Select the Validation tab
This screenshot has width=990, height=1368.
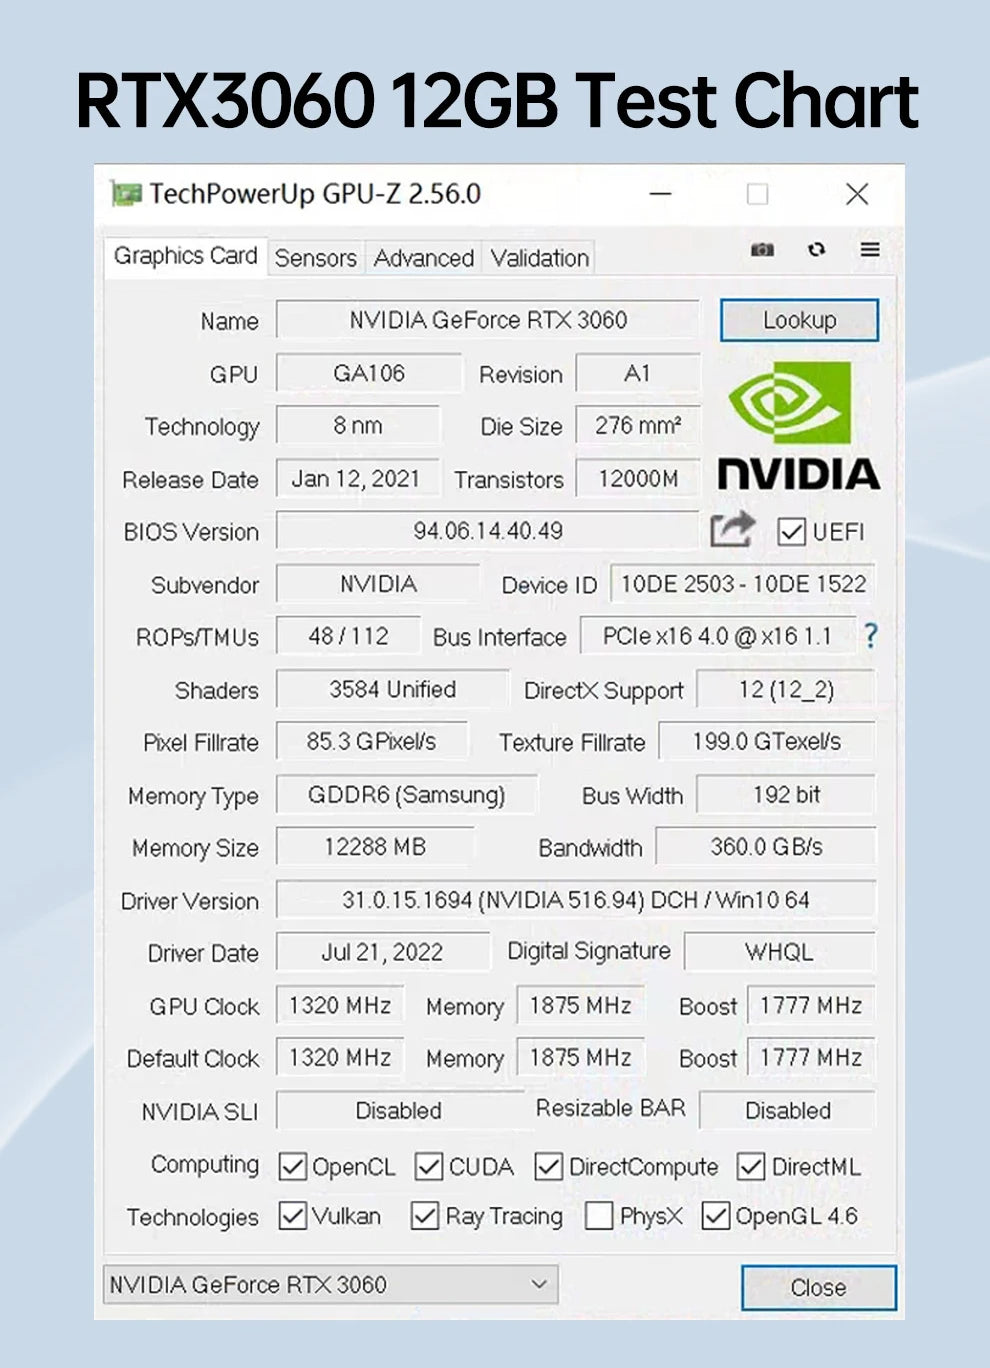tap(538, 258)
